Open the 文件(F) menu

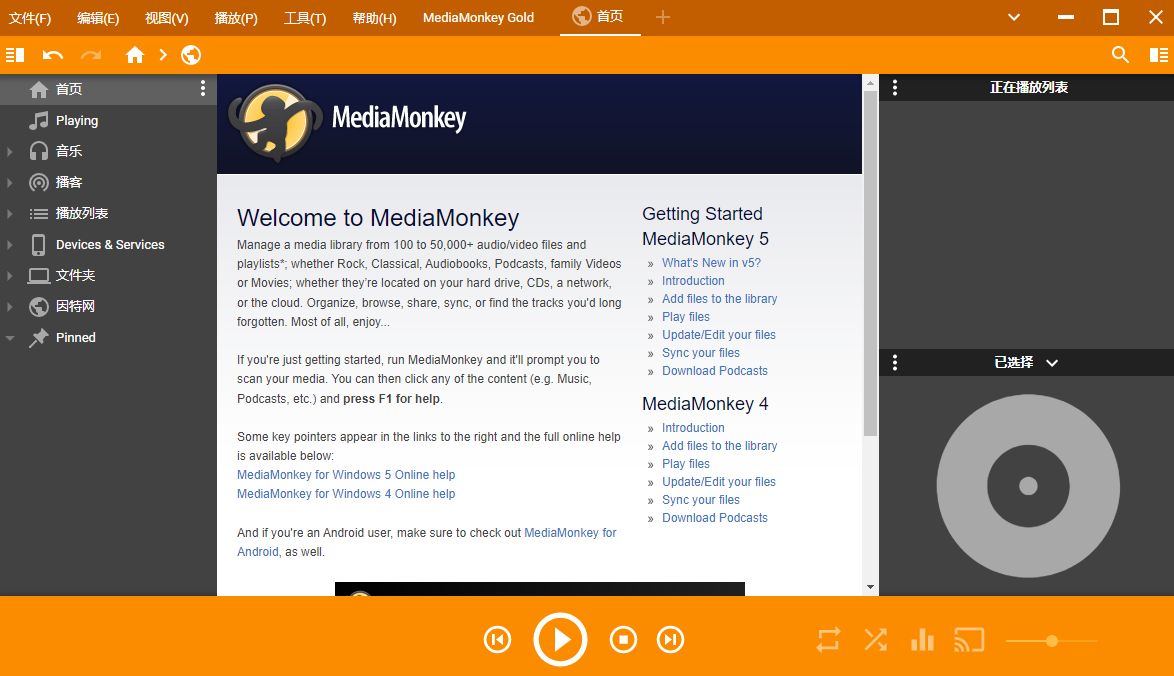[x=30, y=18]
